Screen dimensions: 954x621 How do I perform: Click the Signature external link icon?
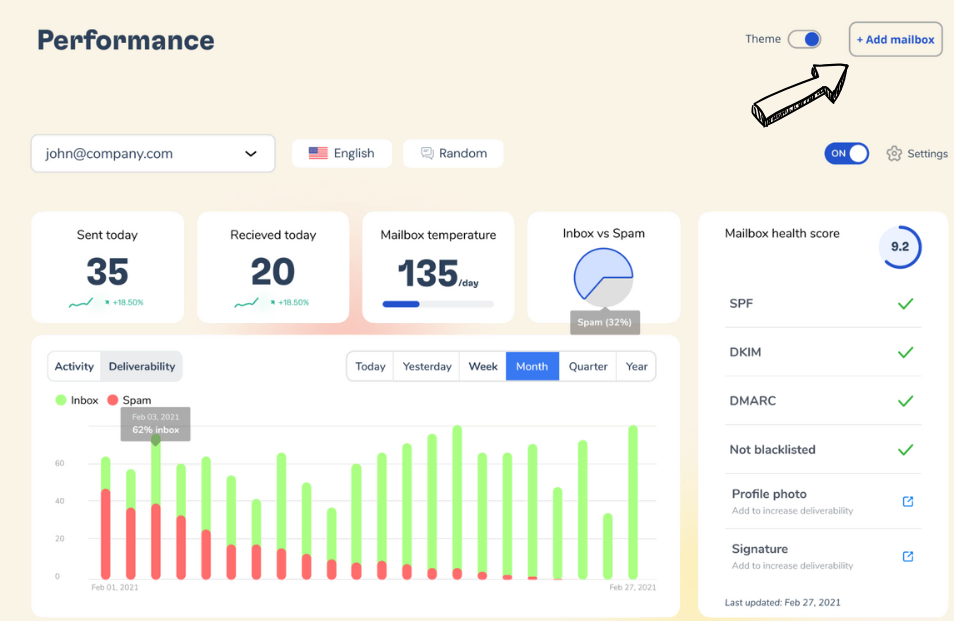(x=908, y=556)
